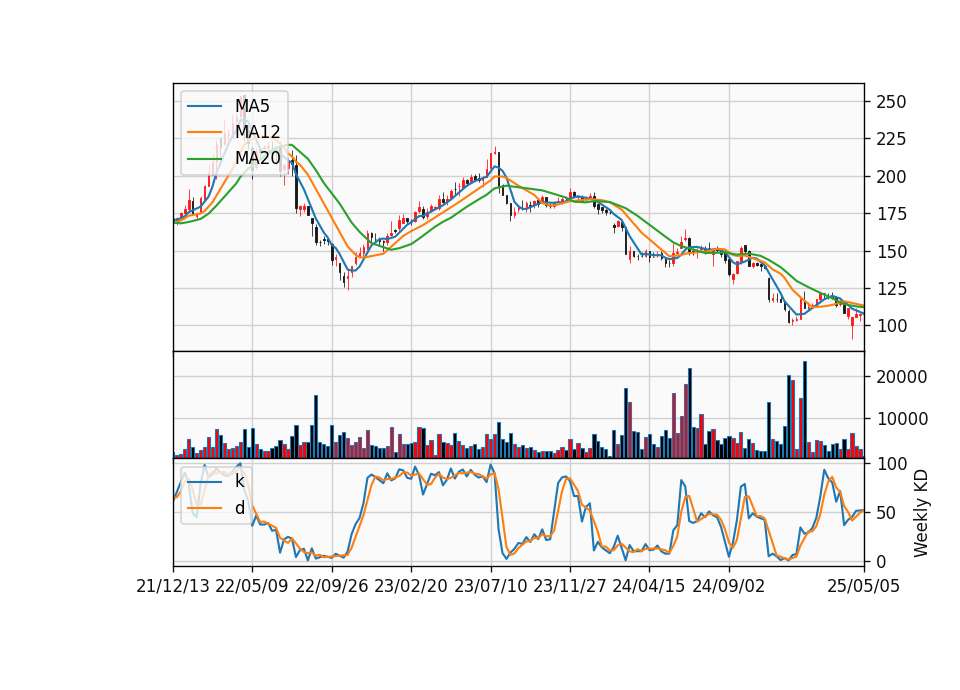960x690 pixels.
Task: Click the 23/02/20 date label
Action: tap(411, 586)
